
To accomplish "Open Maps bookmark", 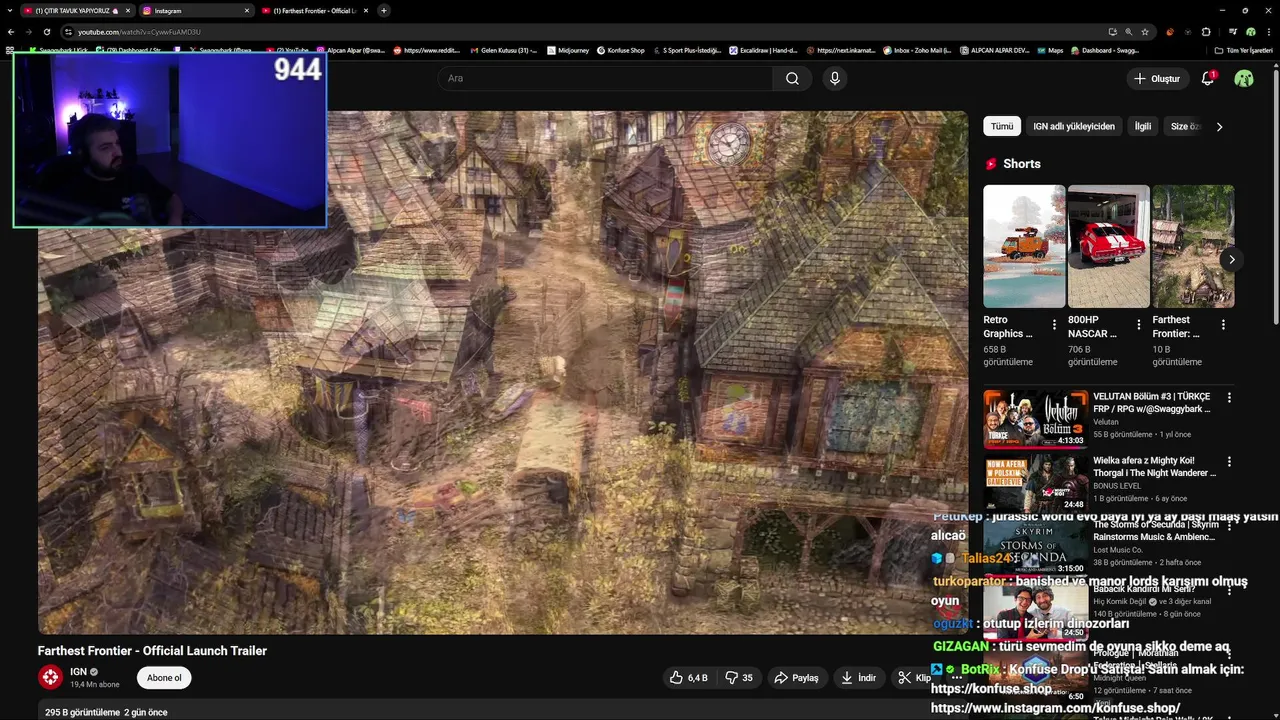I will point(1050,50).
